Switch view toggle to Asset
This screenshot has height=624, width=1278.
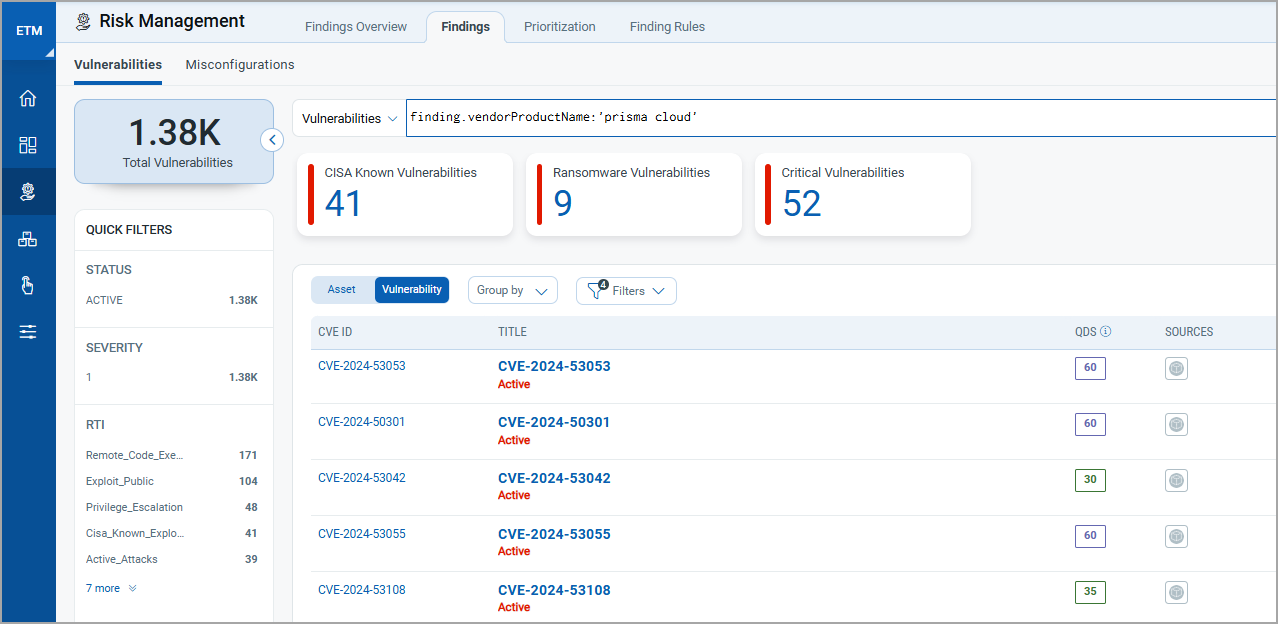[x=342, y=290]
